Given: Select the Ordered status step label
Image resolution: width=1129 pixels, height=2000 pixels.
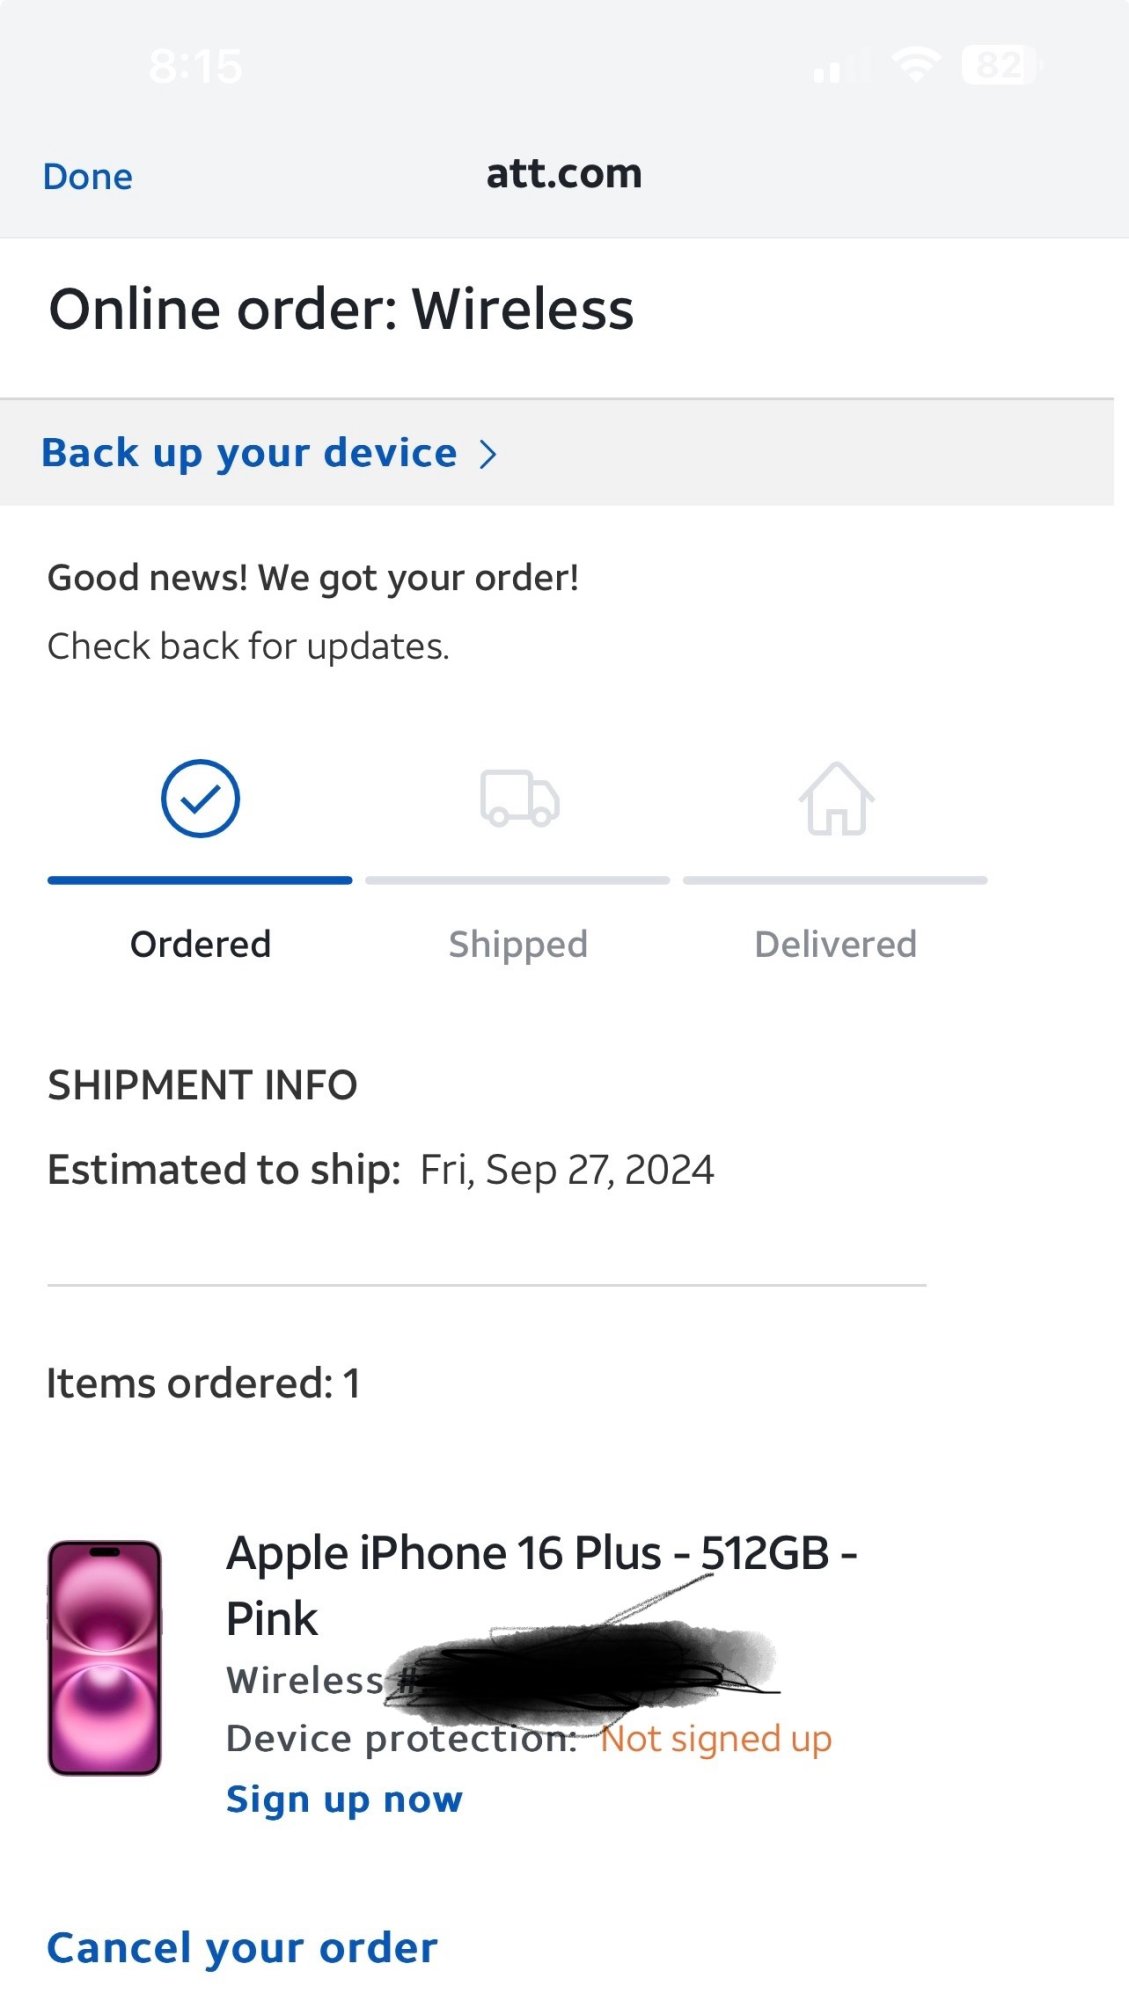Looking at the screenshot, I should click(x=200, y=944).
